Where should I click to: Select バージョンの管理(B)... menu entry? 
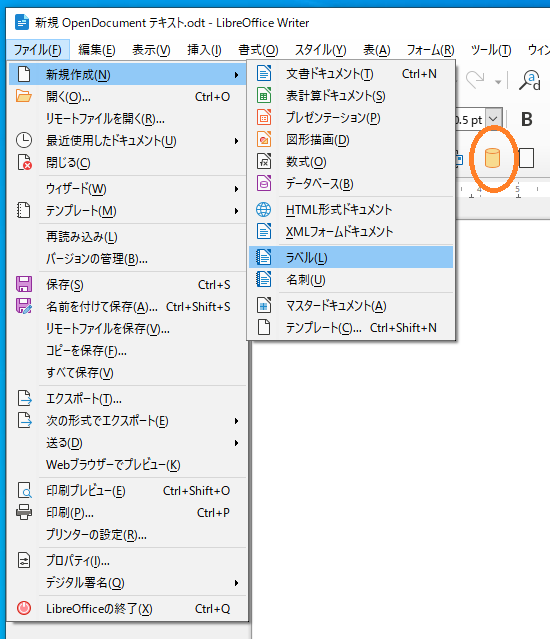(127, 259)
